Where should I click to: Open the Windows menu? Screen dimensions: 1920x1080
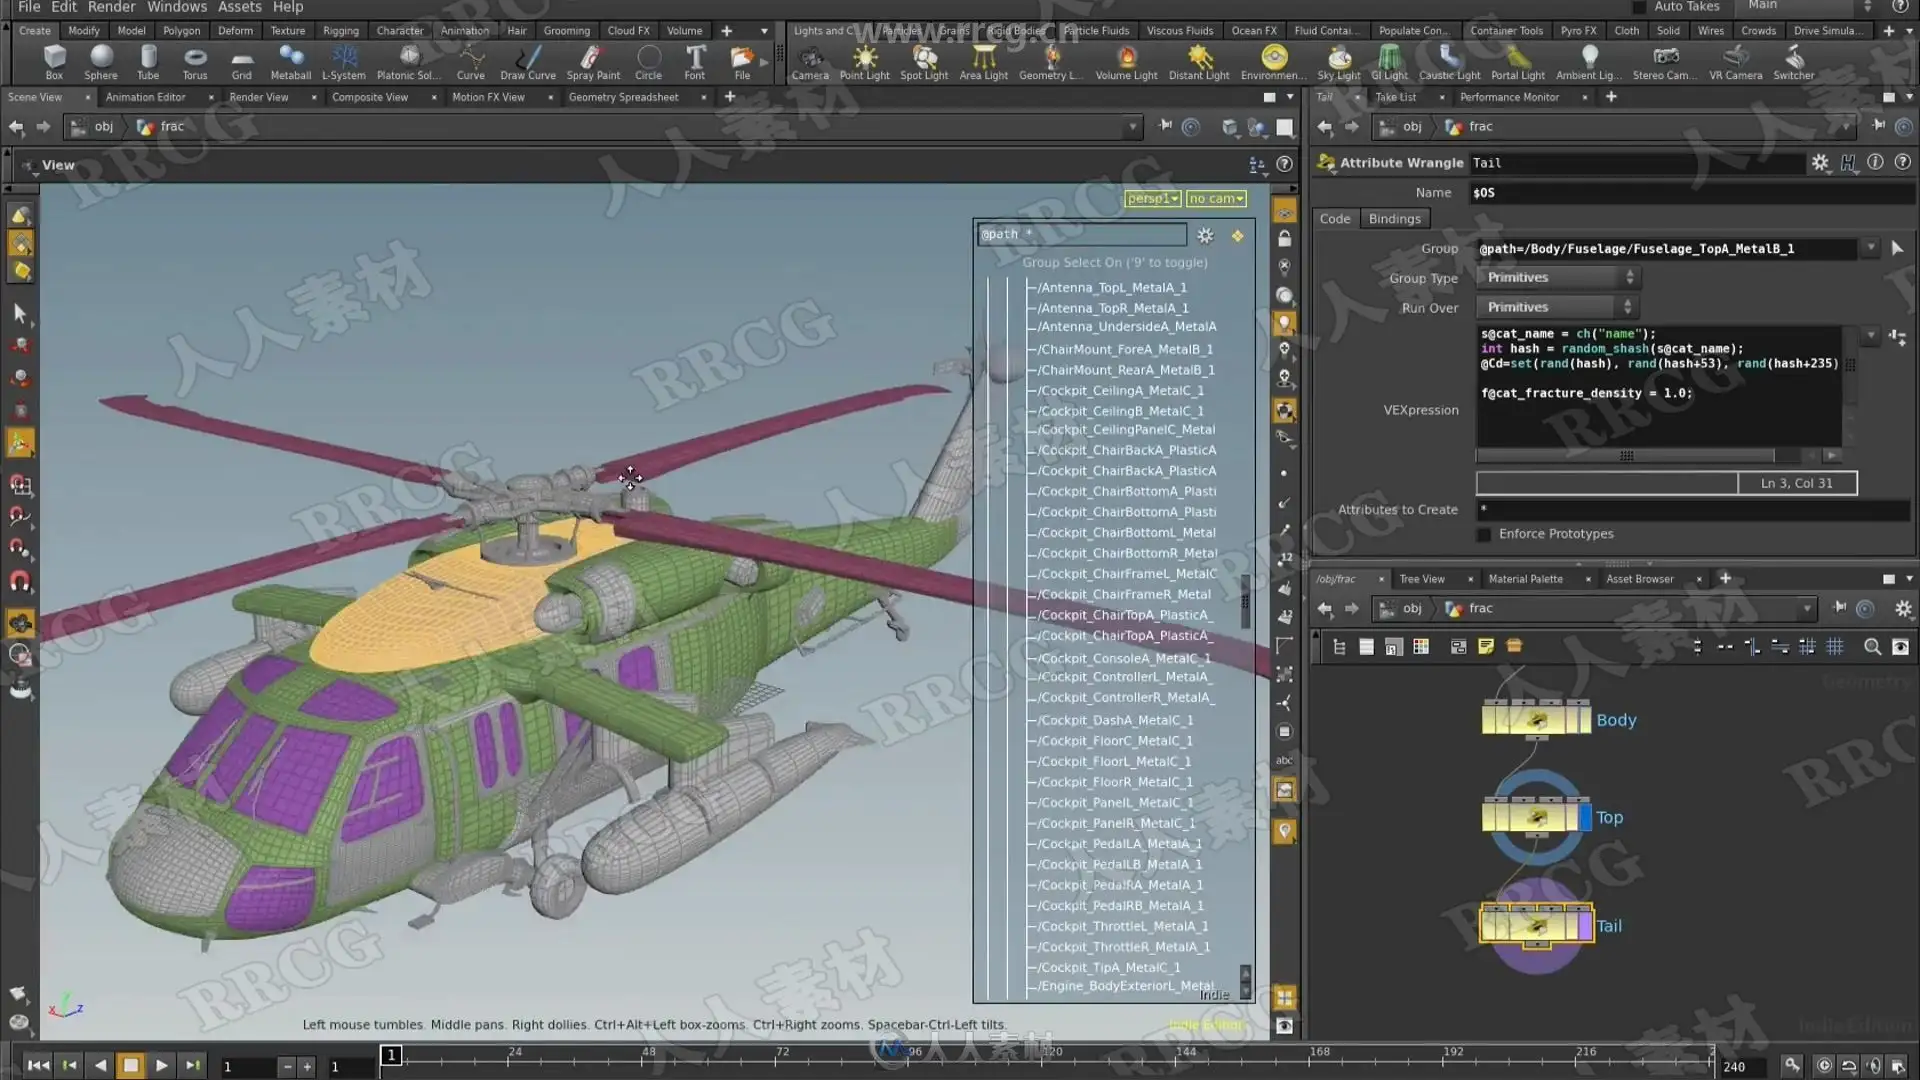coord(177,7)
